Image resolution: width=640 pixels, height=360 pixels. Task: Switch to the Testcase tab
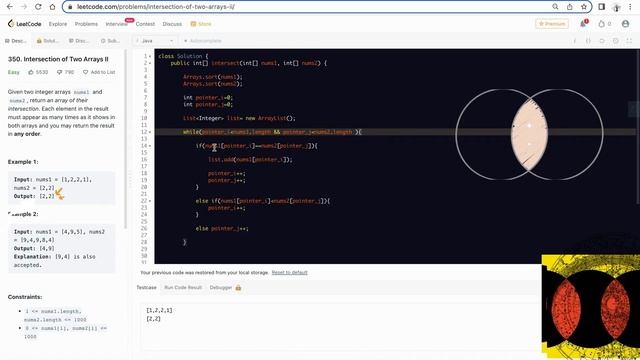[x=146, y=288]
